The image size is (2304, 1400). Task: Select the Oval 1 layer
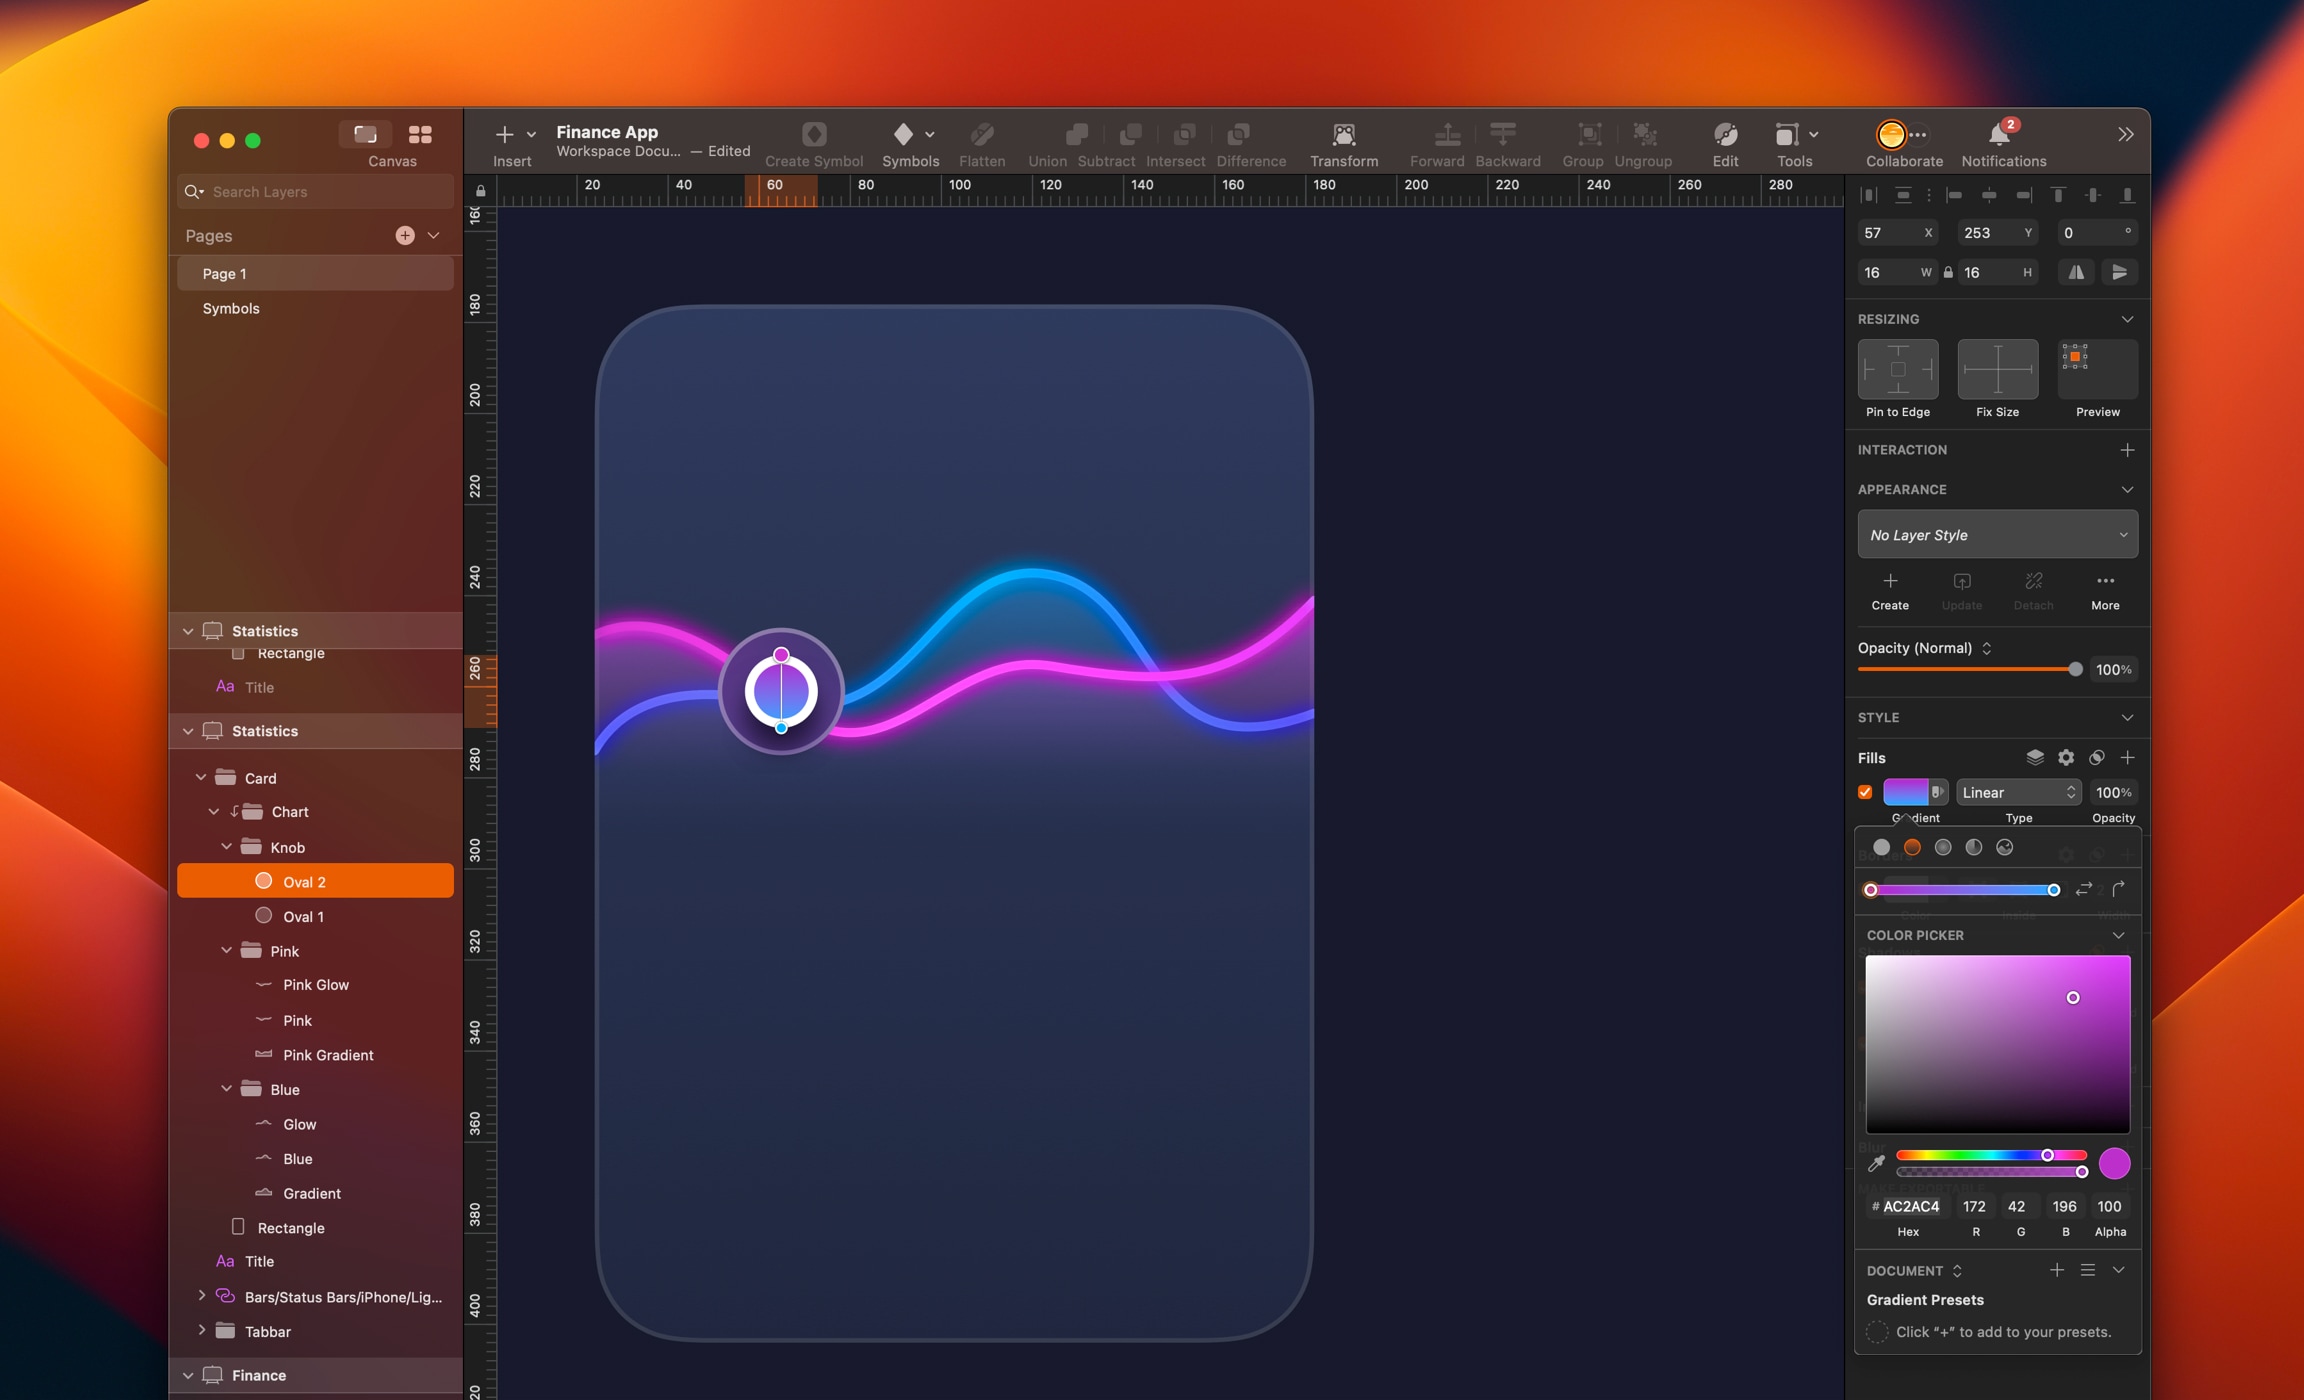click(x=302, y=916)
